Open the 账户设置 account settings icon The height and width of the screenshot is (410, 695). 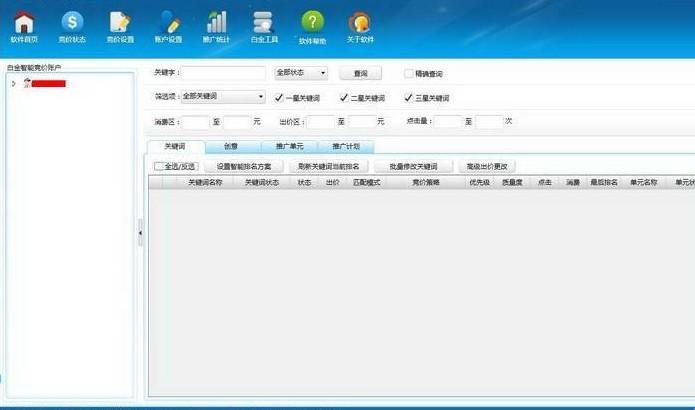(168, 26)
